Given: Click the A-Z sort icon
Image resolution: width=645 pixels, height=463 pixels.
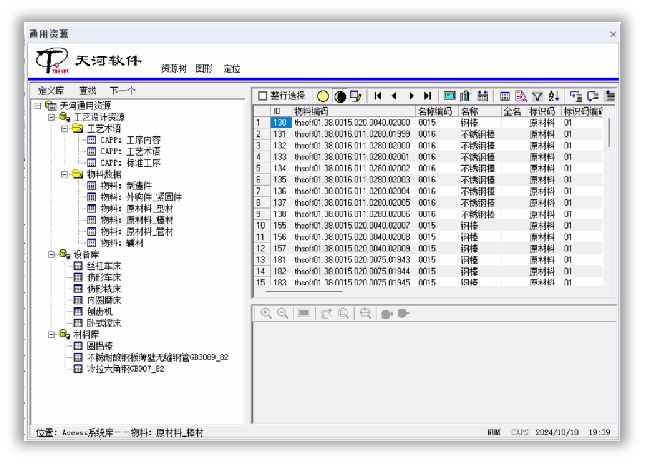Looking at the screenshot, I should pyautogui.click(x=554, y=96).
